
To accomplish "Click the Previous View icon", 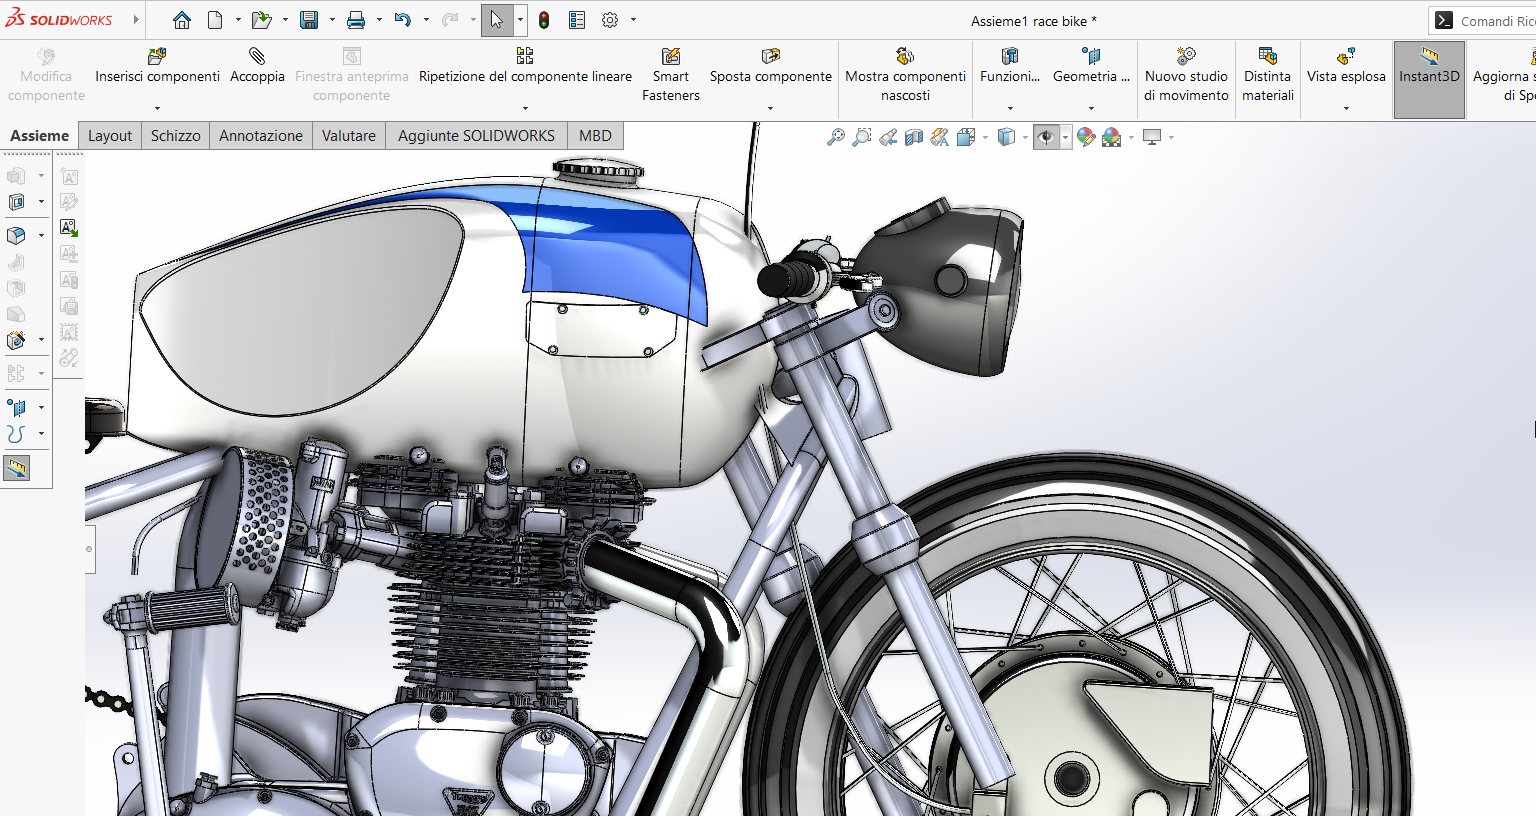I will 888,137.
